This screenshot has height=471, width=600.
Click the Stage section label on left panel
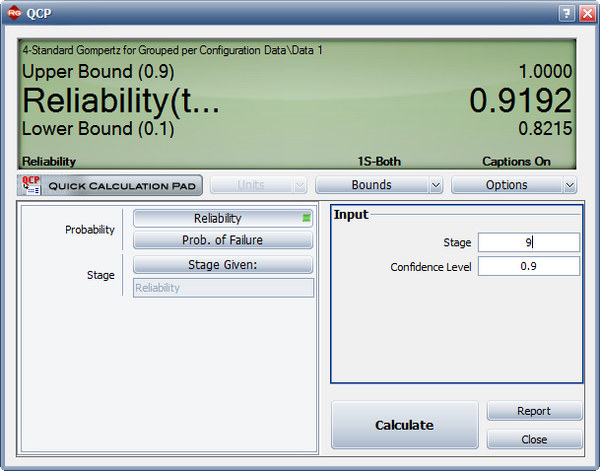101,275
